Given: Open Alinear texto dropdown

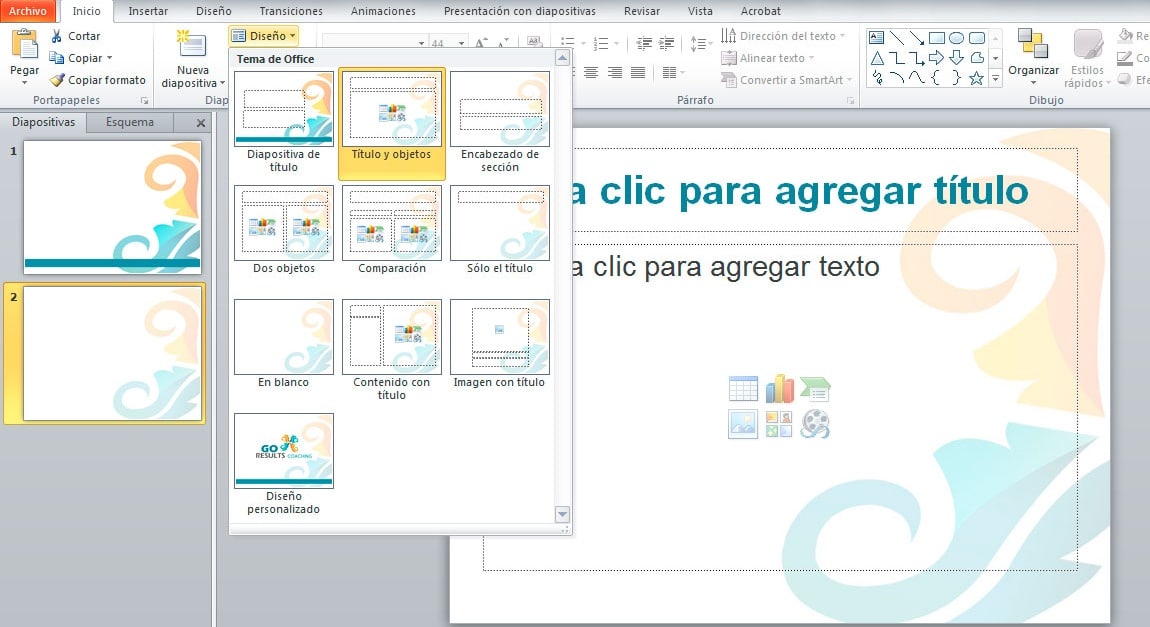Looking at the screenshot, I should (x=767, y=58).
